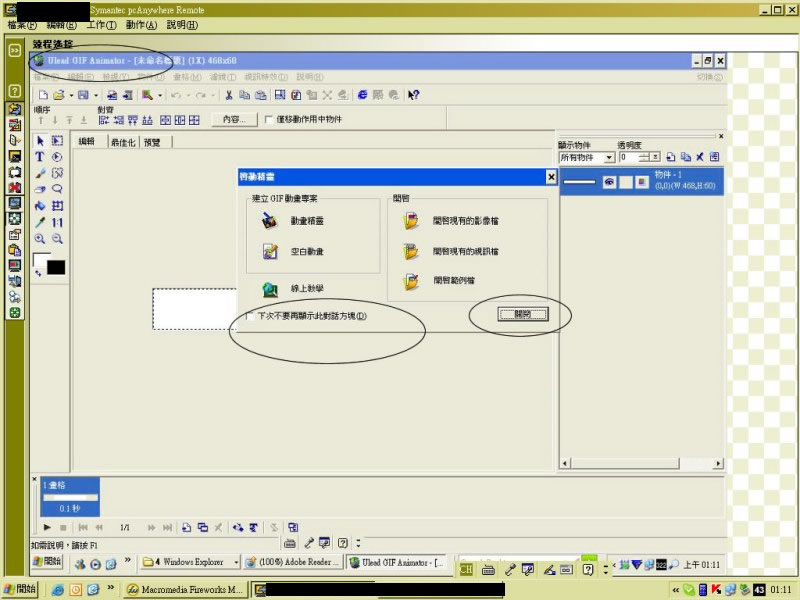This screenshot has height=600, width=800.
Task: Switch to the 編輯 edit tab
Action: pos(87,141)
